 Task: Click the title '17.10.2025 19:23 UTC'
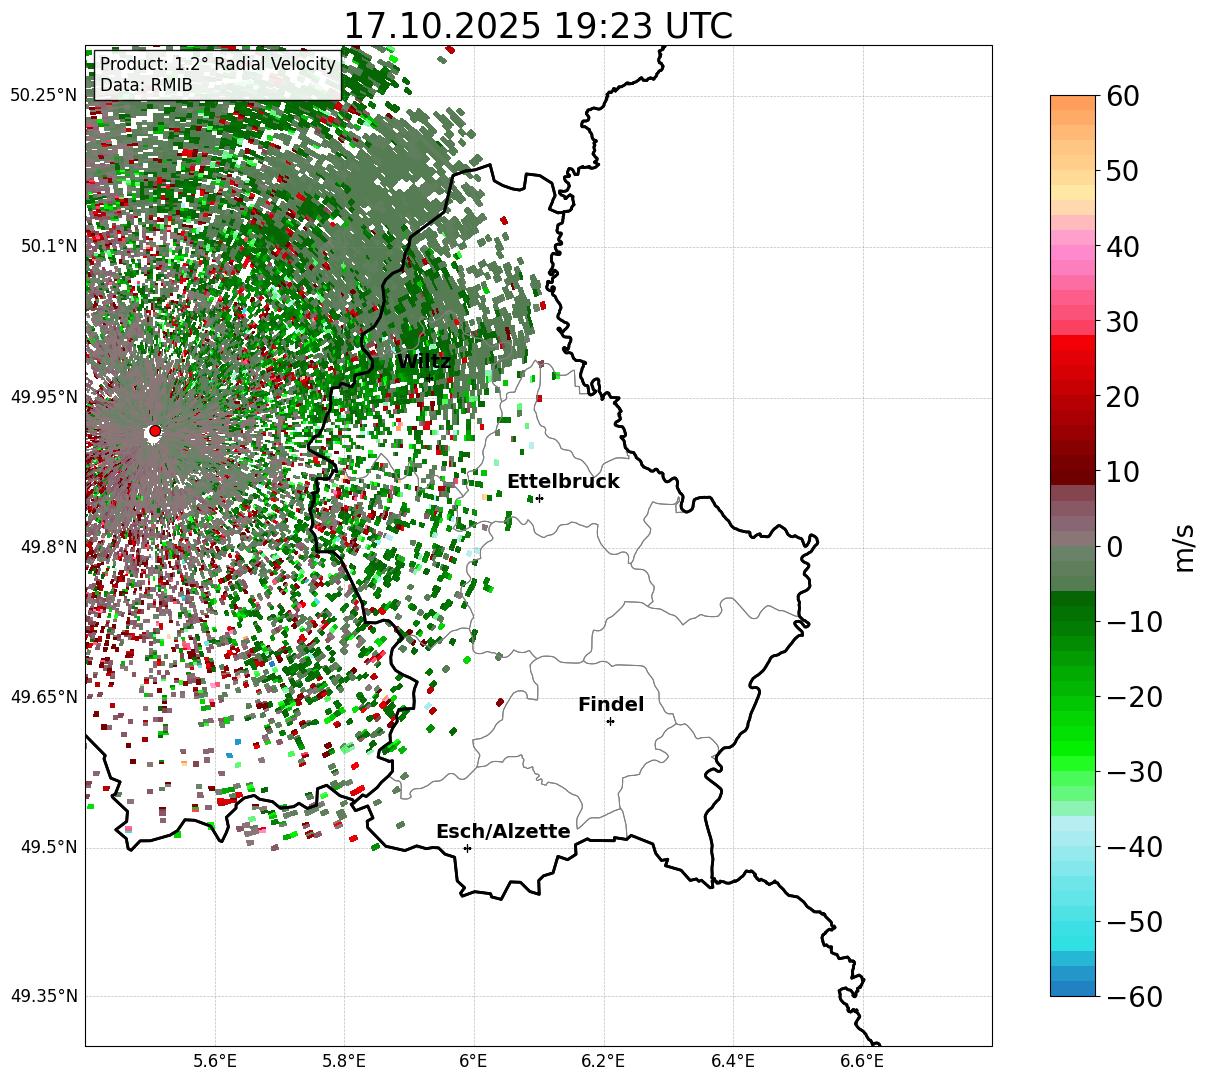coord(538,26)
